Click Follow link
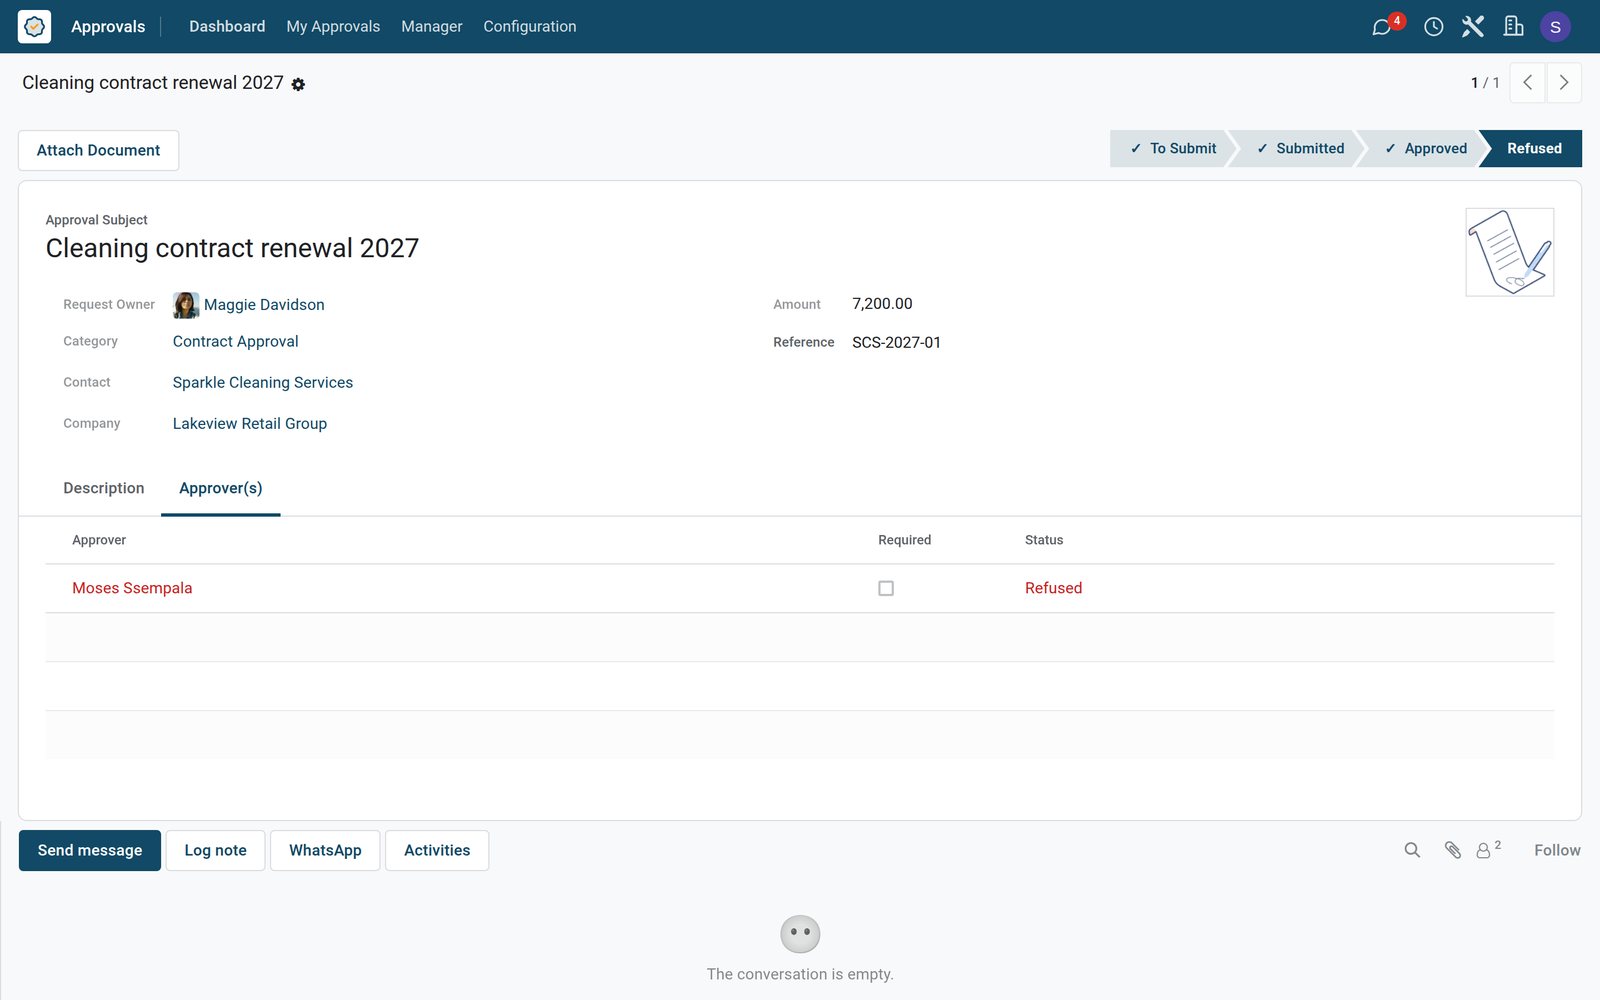Image resolution: width=1600 pixels, height=1000 pixels. click(1557, 850)
